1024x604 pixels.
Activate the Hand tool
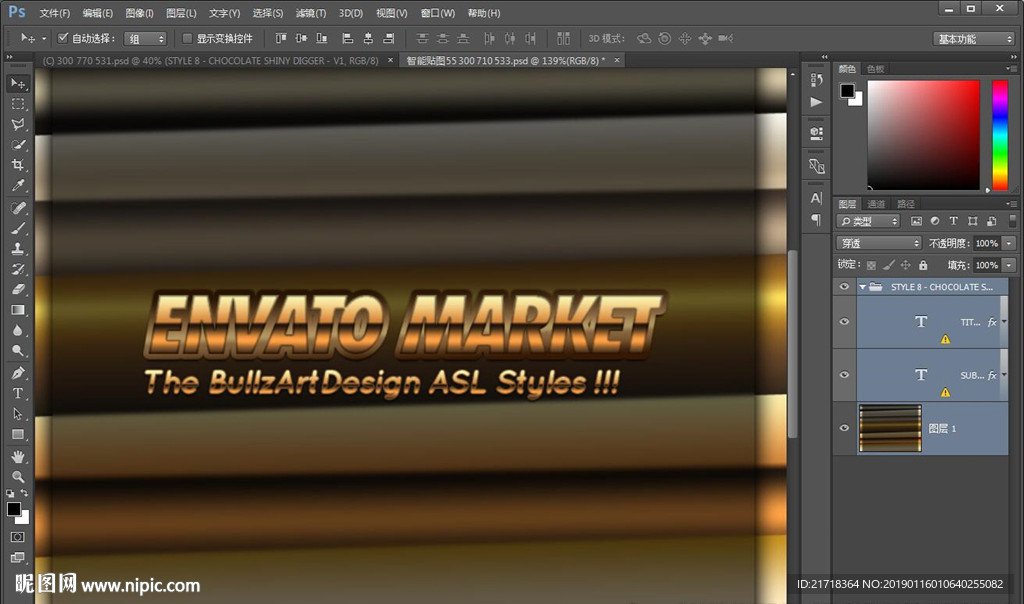coord(18,456)
